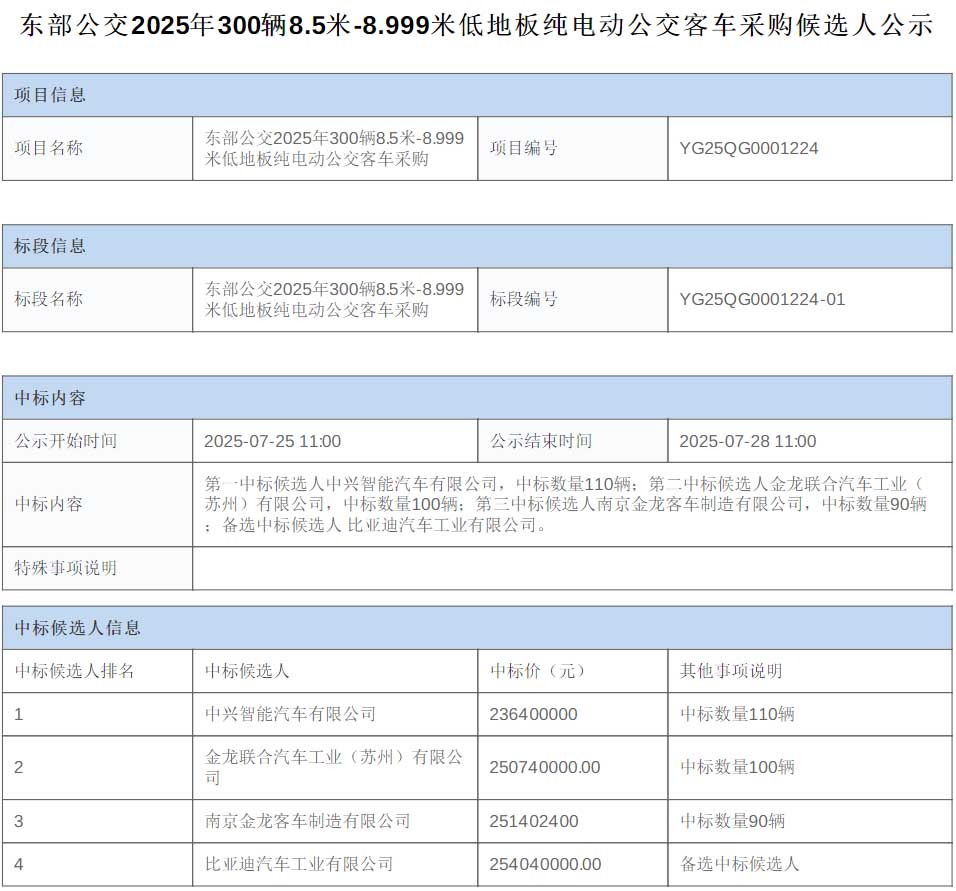This screenshot has height=891, width=956.
Task: Select candidate 金龙联合汽车工业（苏州）有限公司
Action: 334,767
